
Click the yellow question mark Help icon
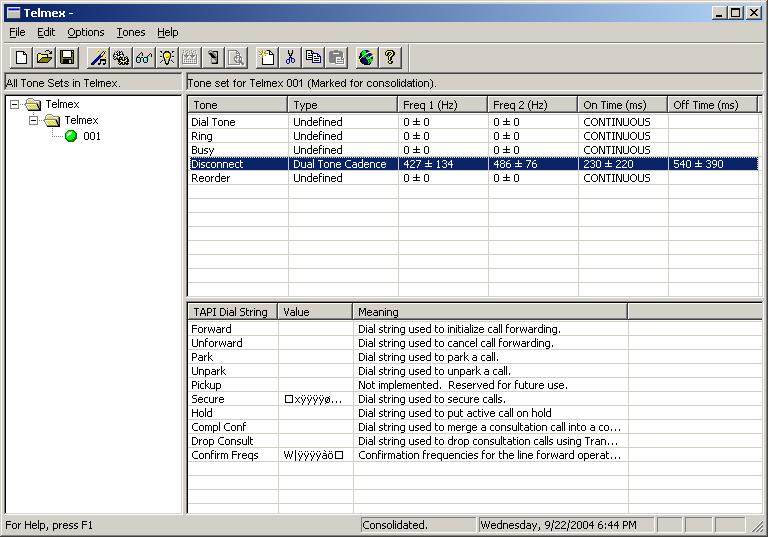click(x=390, y=57)
